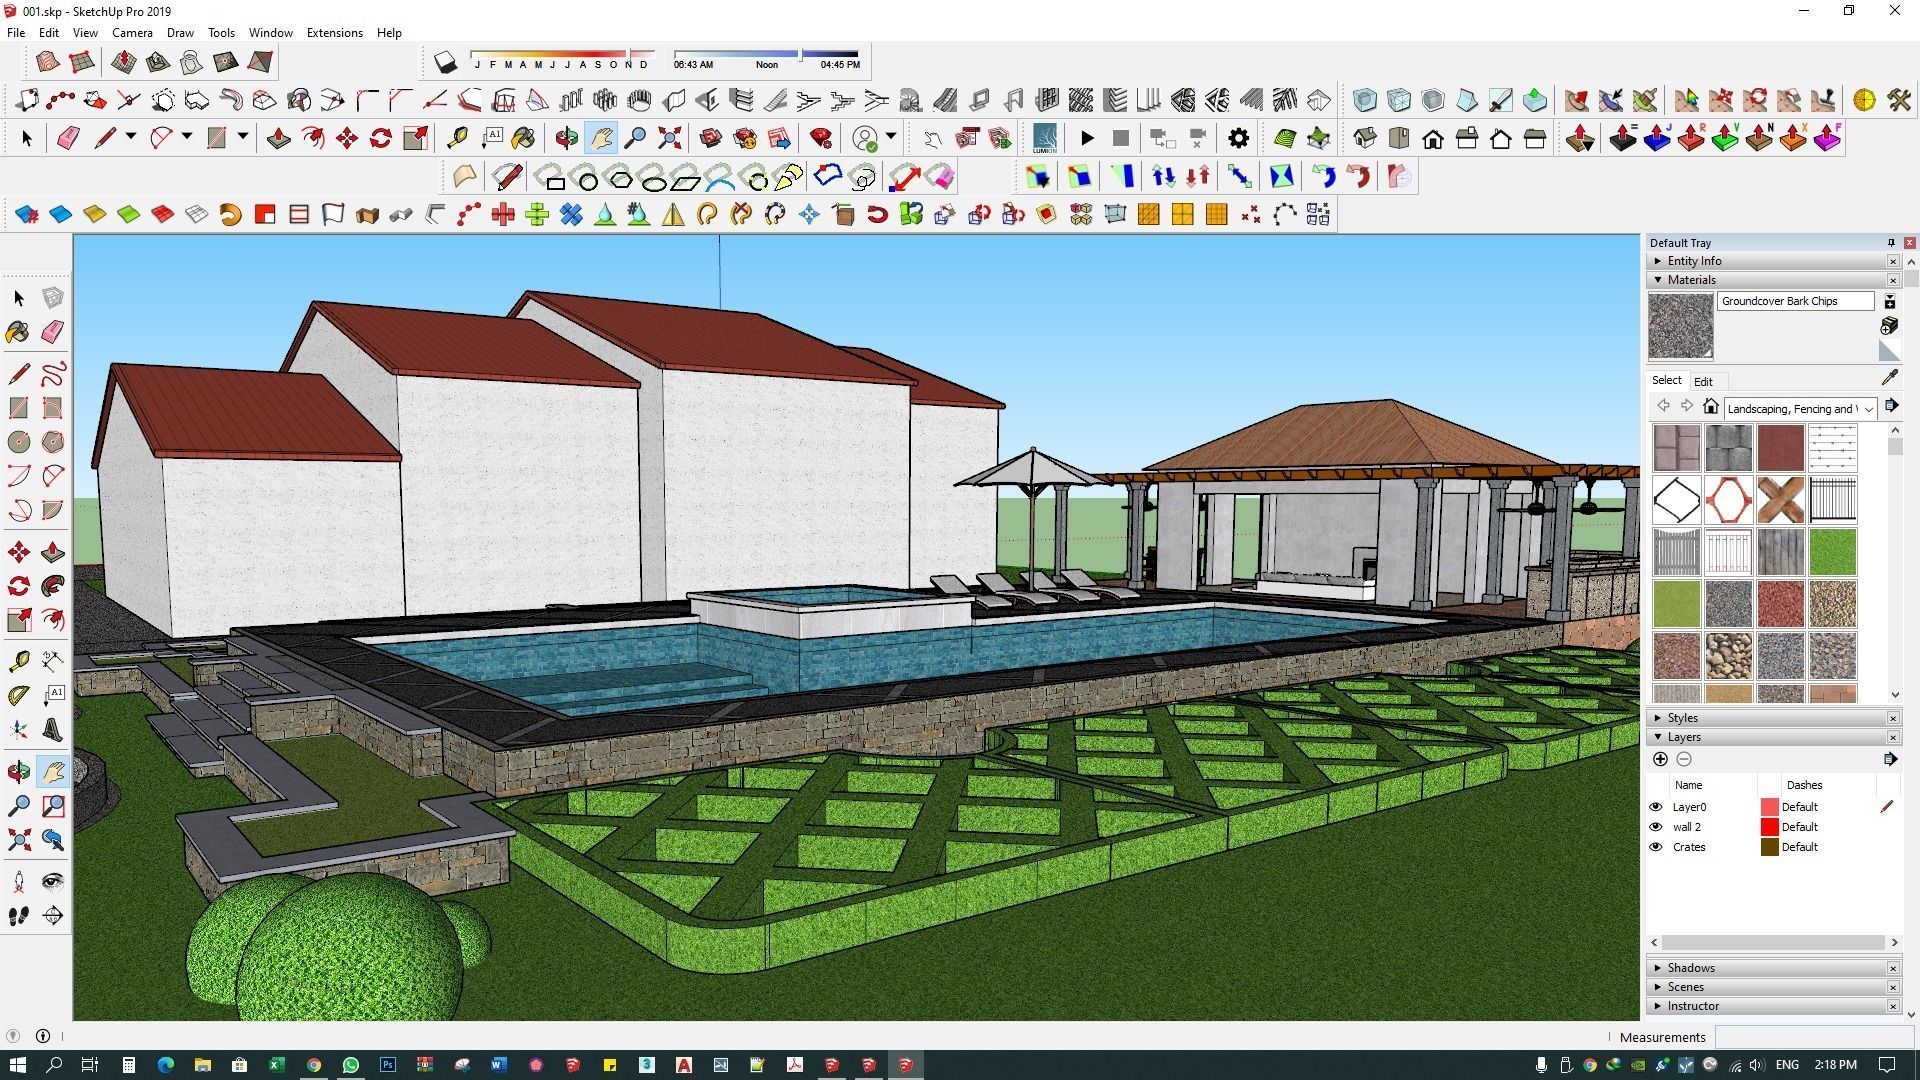Open the material library dropdown list

click(1868, 409)
